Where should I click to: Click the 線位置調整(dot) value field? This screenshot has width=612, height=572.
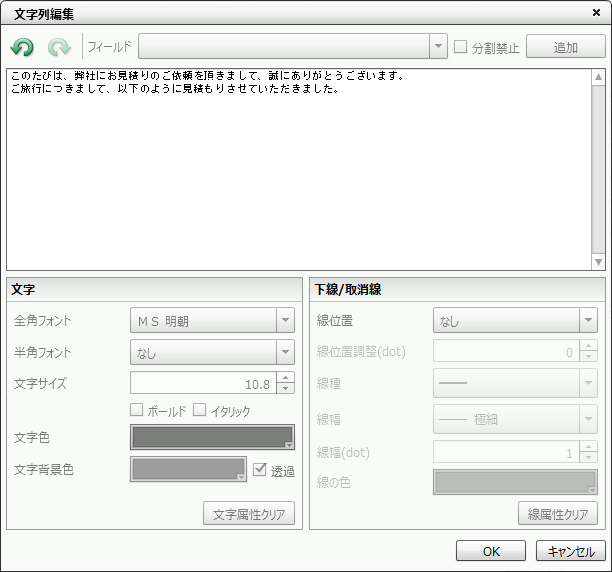pos(506,351)
